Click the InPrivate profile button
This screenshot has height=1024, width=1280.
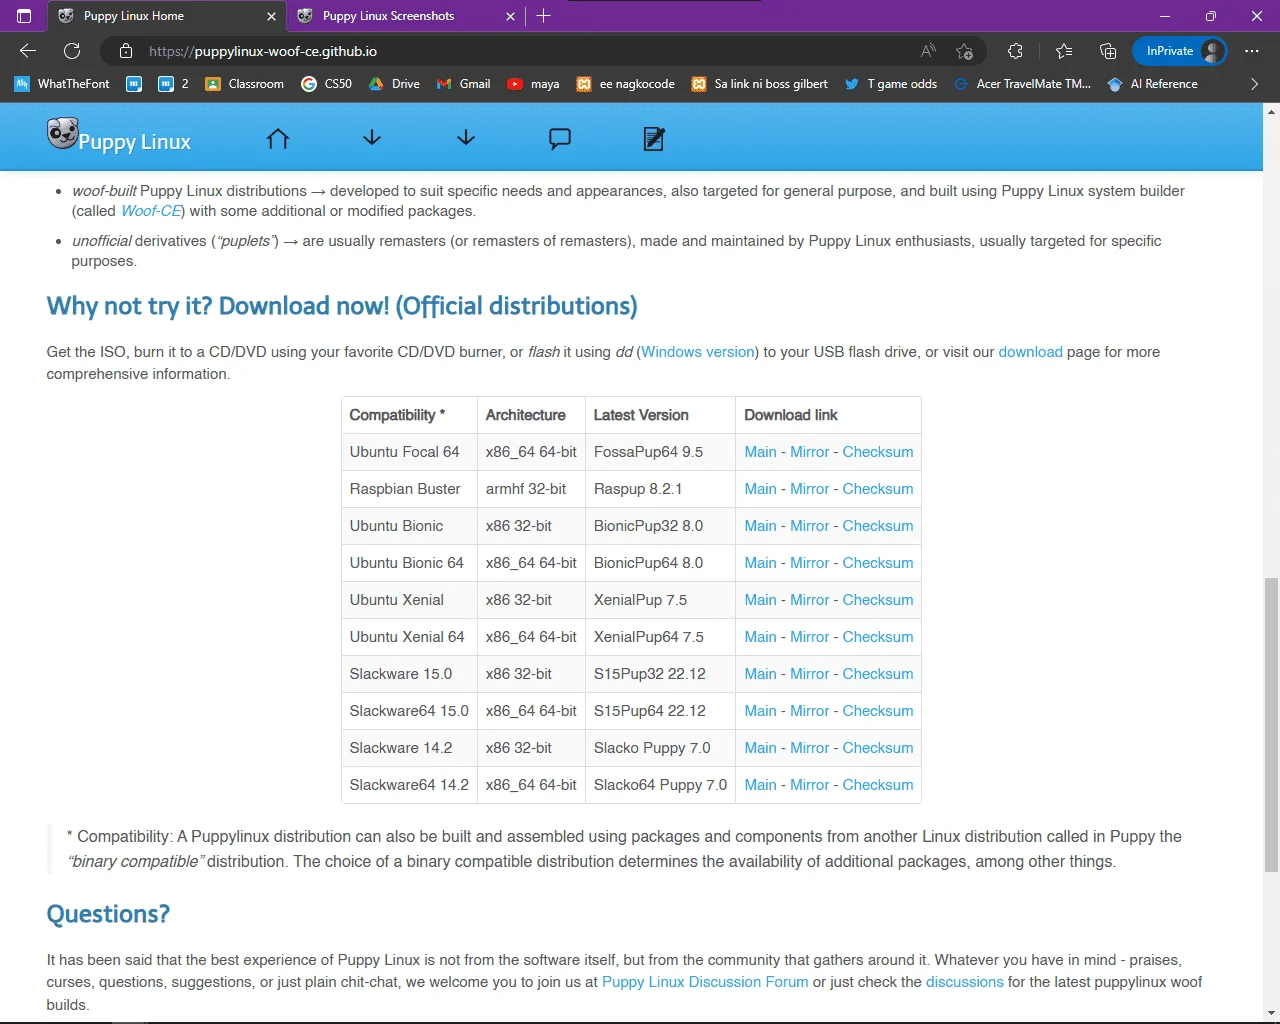(1180, 51)
